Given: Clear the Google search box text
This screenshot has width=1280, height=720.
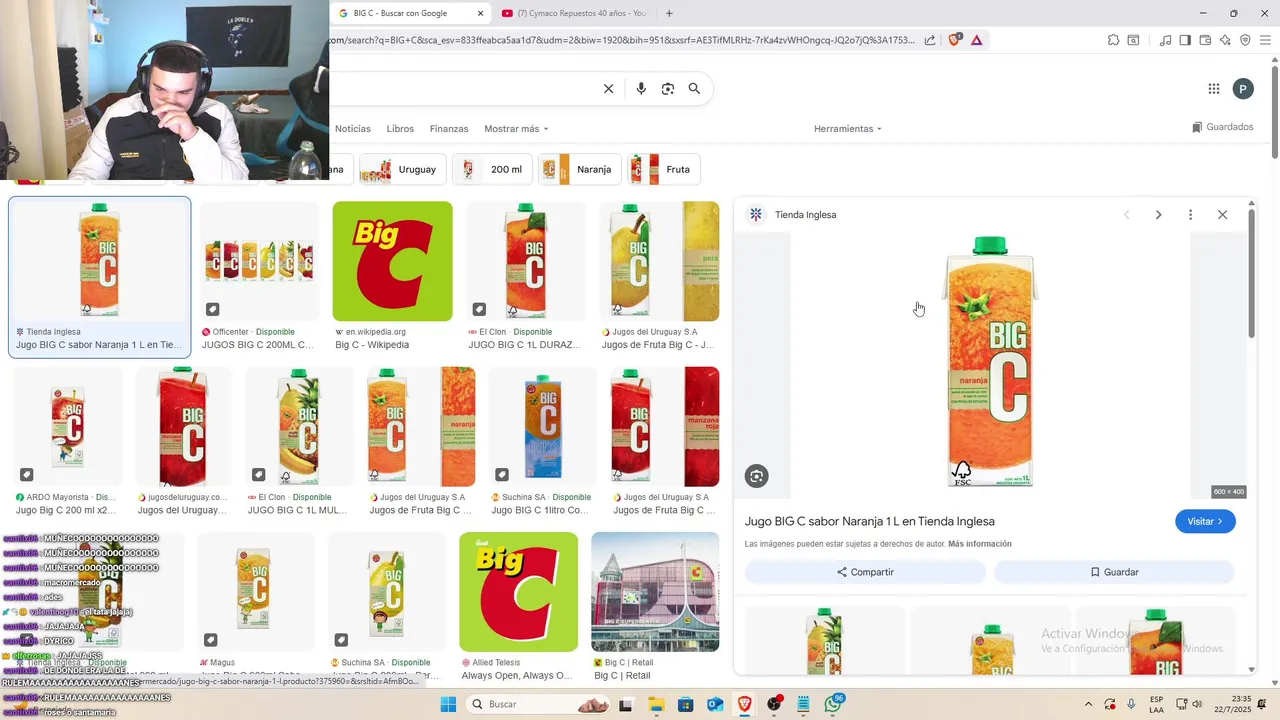Looking at the screenshot, I should [x=608, y=89].
